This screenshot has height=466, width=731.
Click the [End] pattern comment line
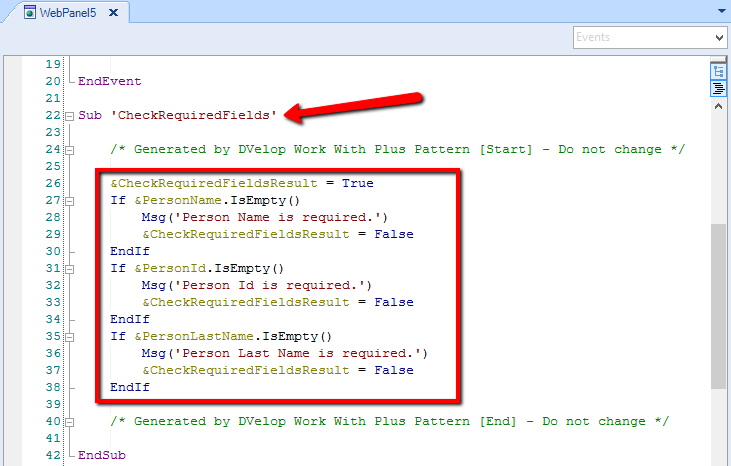(x=389, y=421)
